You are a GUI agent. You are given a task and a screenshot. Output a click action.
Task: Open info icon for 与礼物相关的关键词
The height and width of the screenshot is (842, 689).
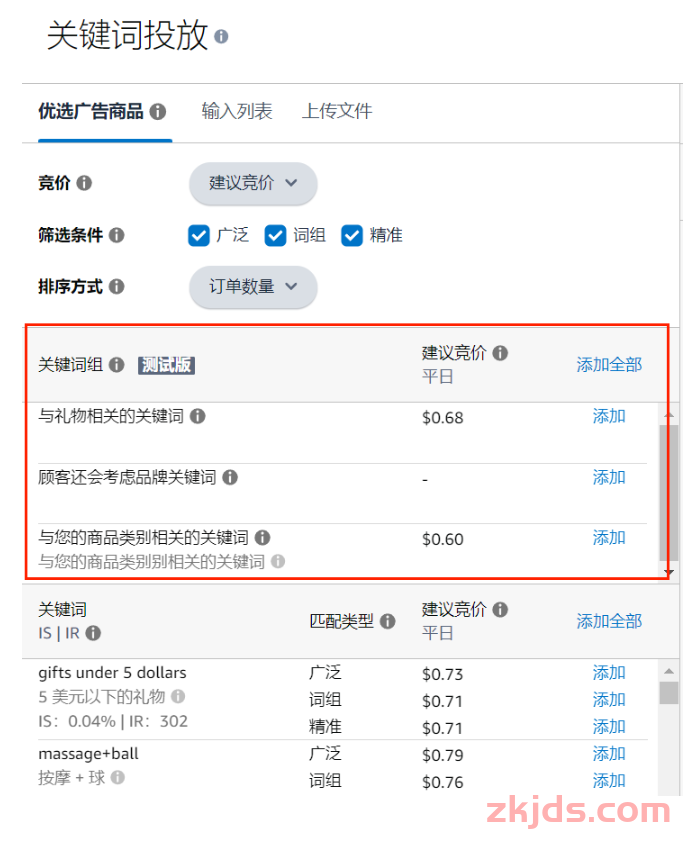[x=198, y=416]
